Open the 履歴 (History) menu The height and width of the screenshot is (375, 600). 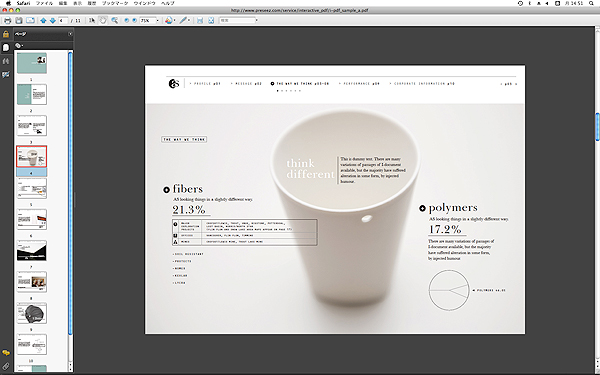tap(92, 3)
